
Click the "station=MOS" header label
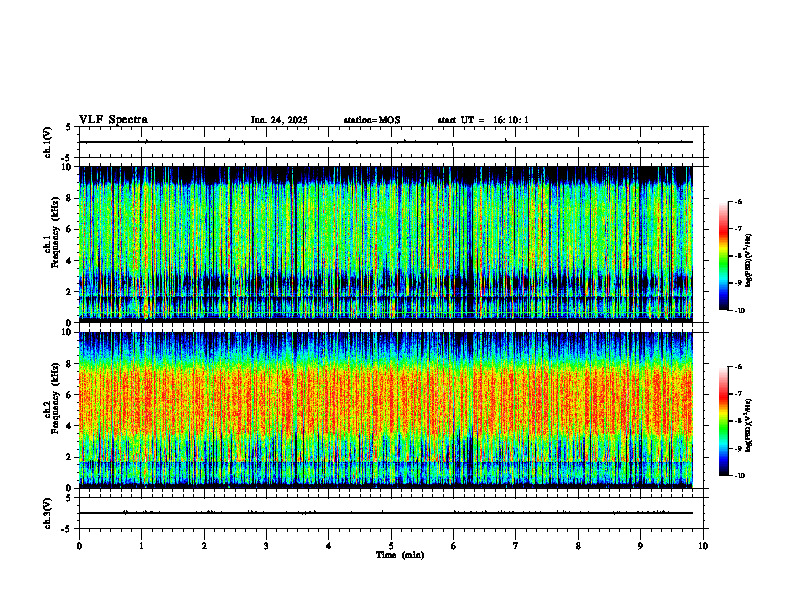coord(372,120)
